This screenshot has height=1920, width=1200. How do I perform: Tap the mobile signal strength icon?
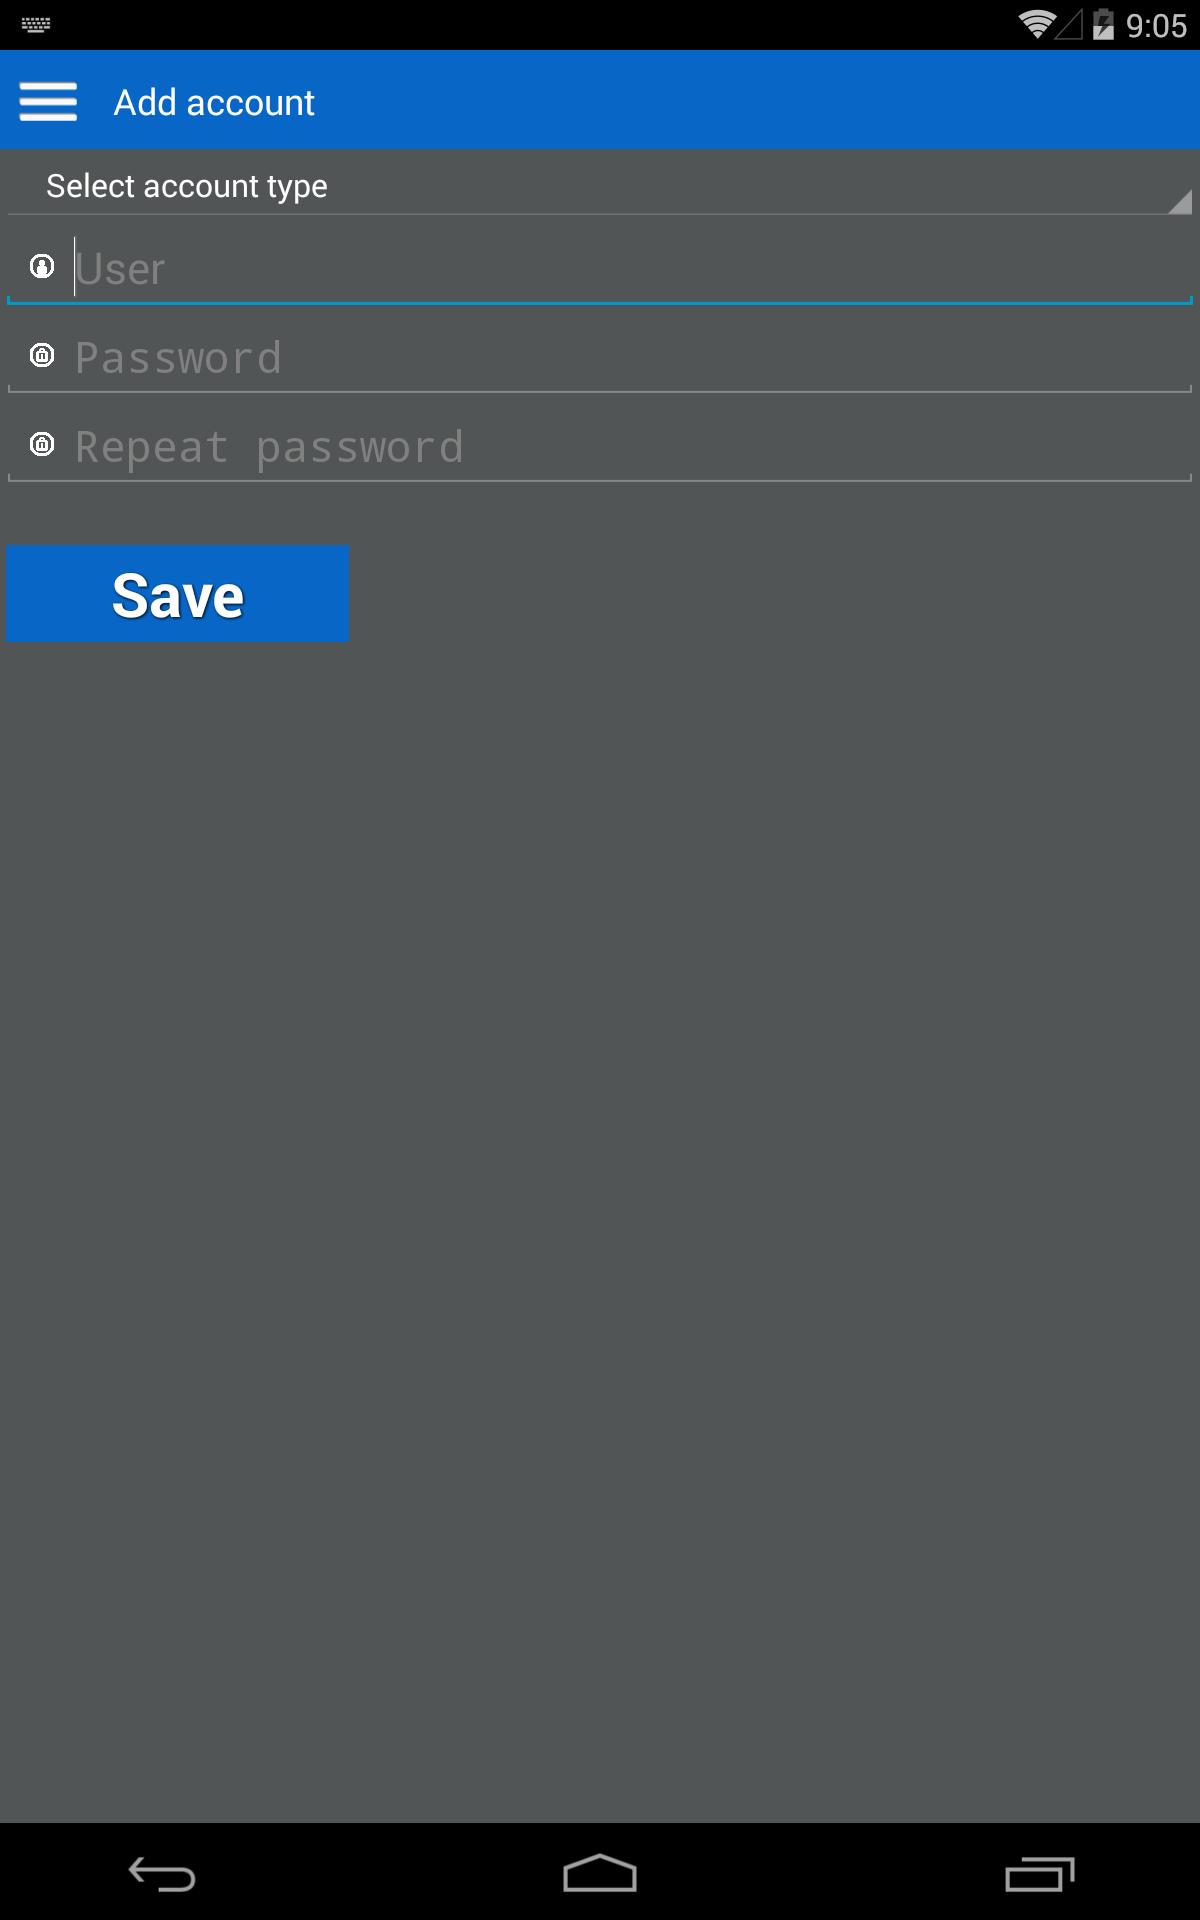(1070, 24)
